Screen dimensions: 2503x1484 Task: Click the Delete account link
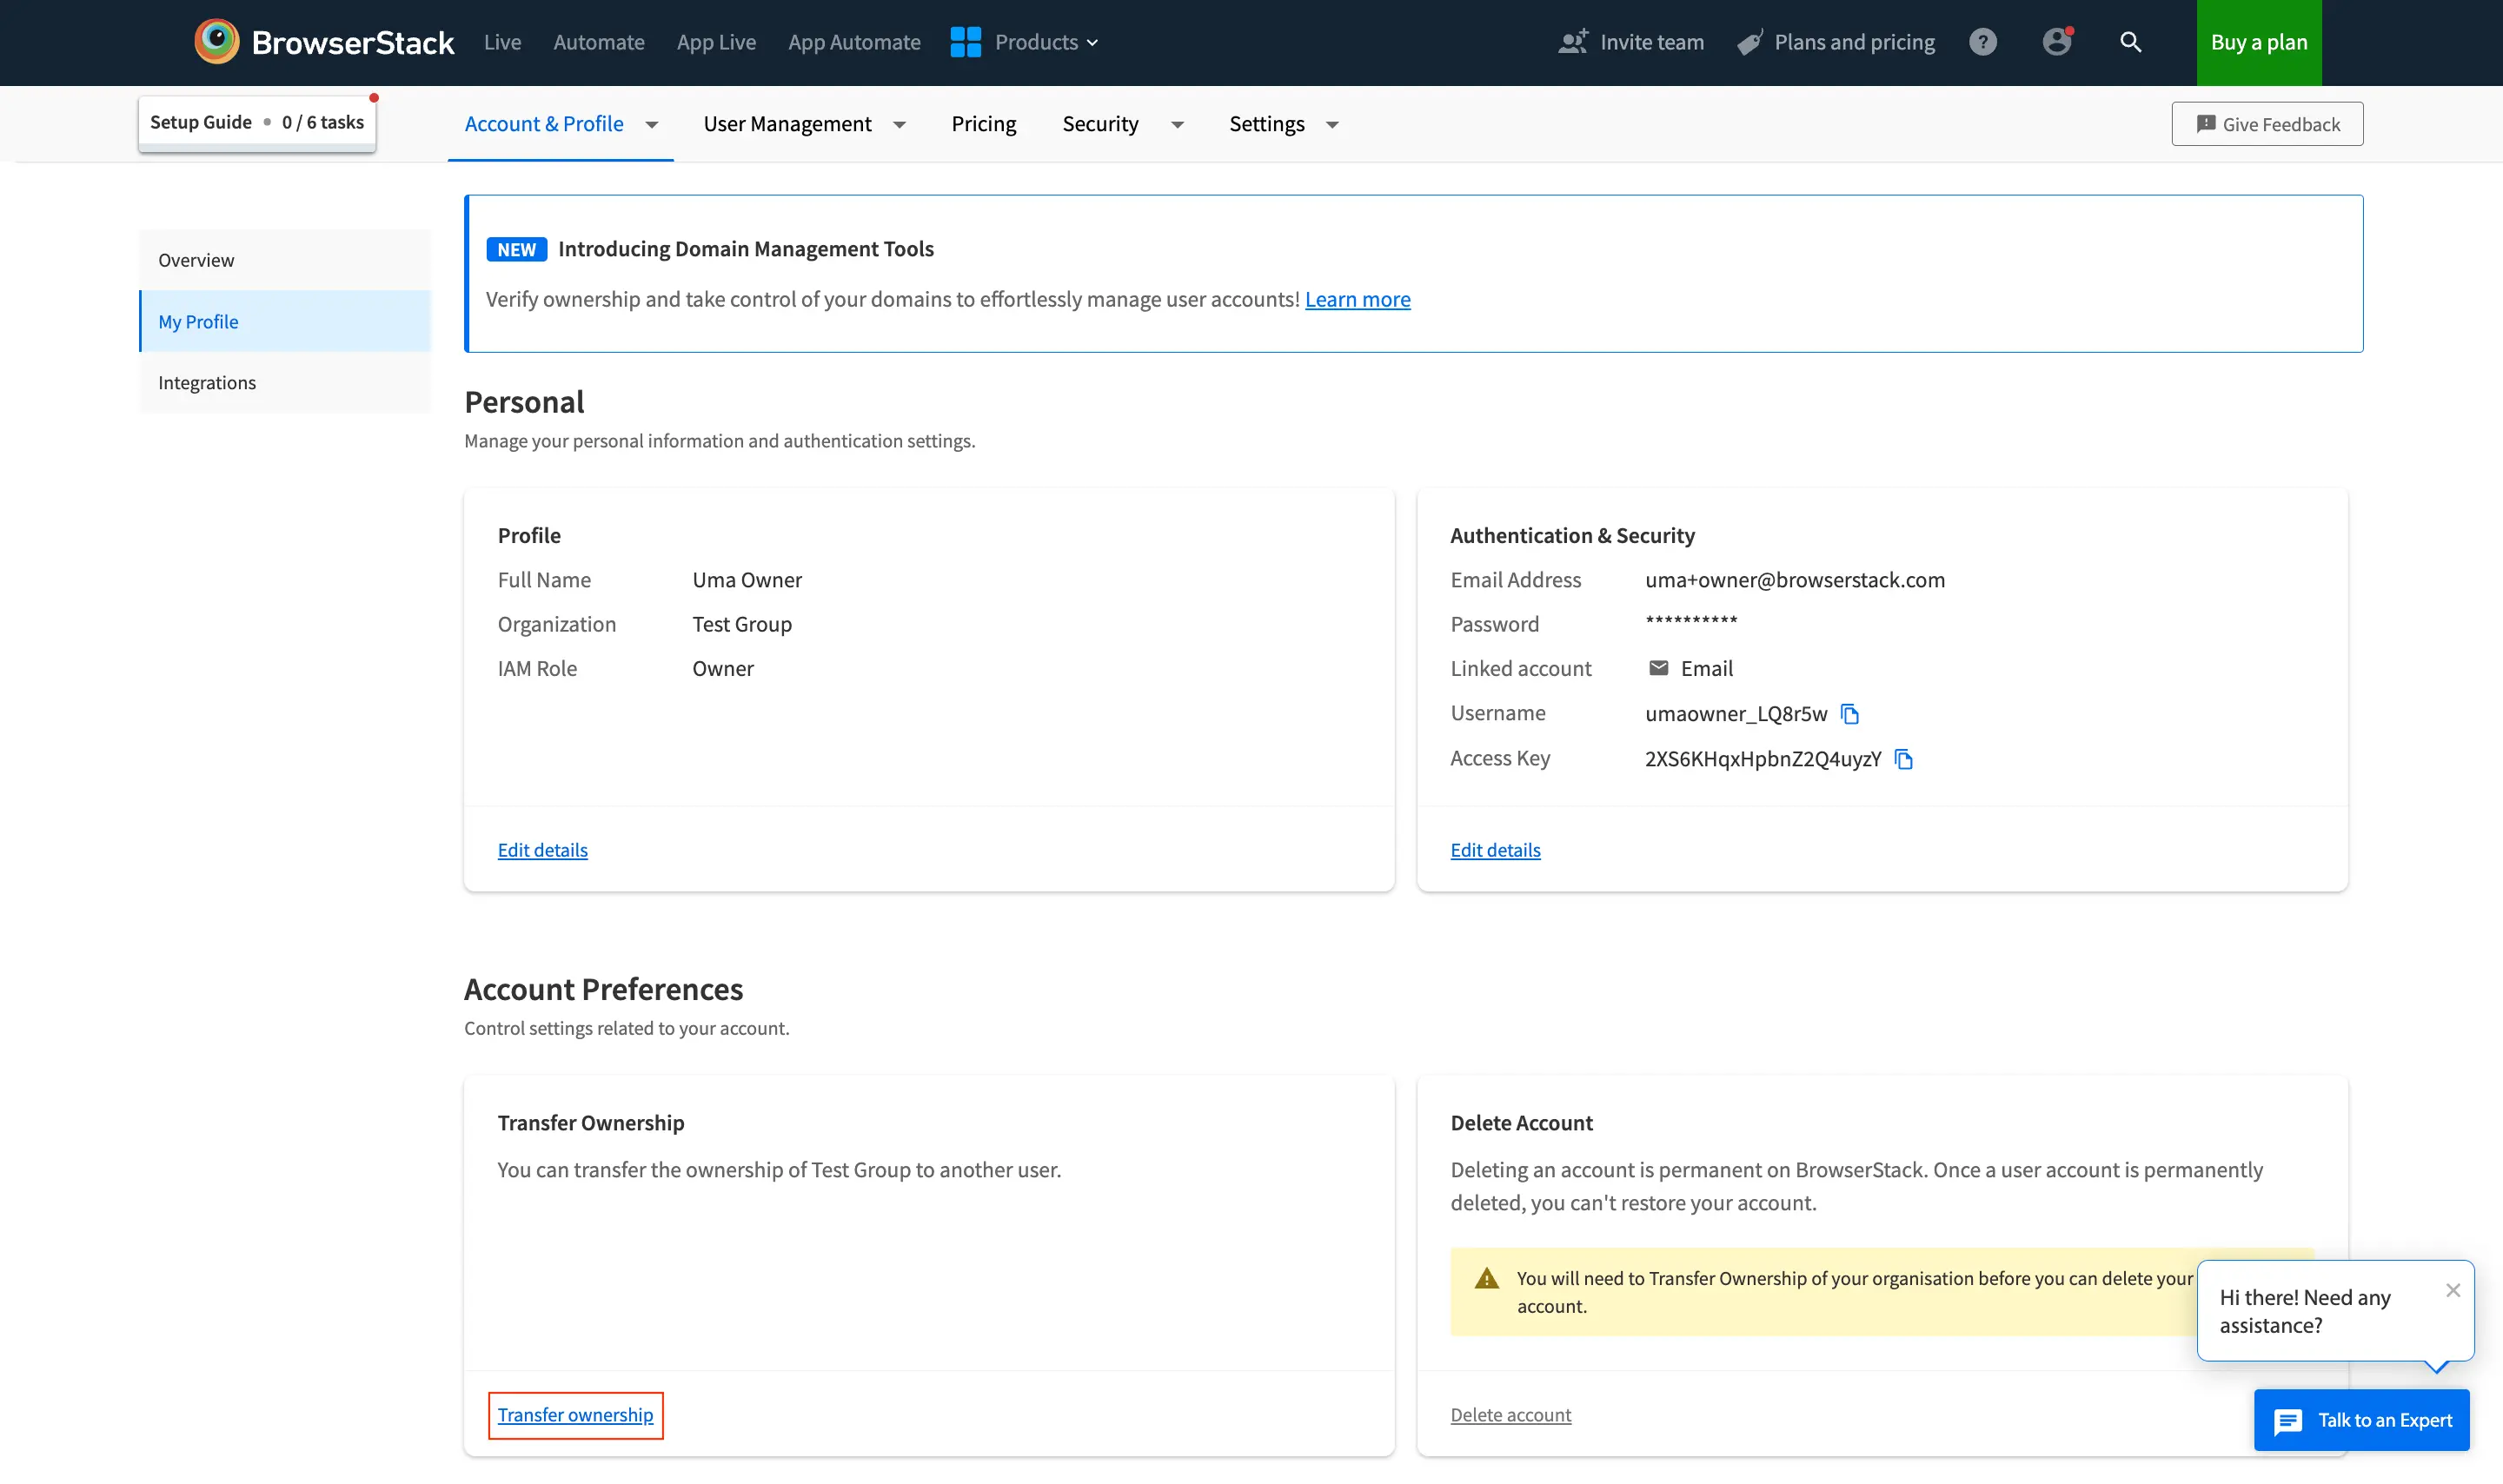[1510, 1415]
